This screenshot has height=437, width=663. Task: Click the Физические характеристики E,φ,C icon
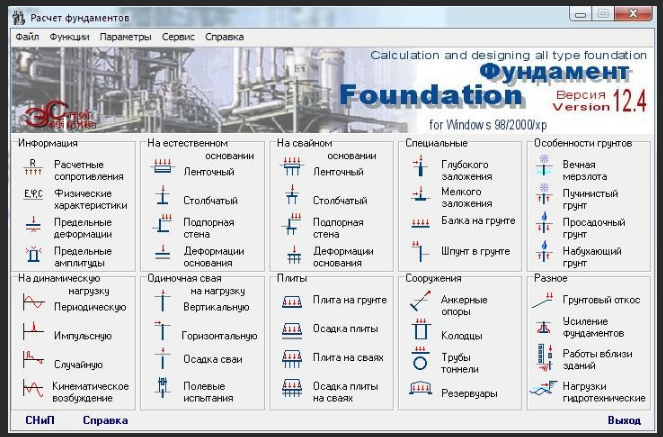(33, 194)
